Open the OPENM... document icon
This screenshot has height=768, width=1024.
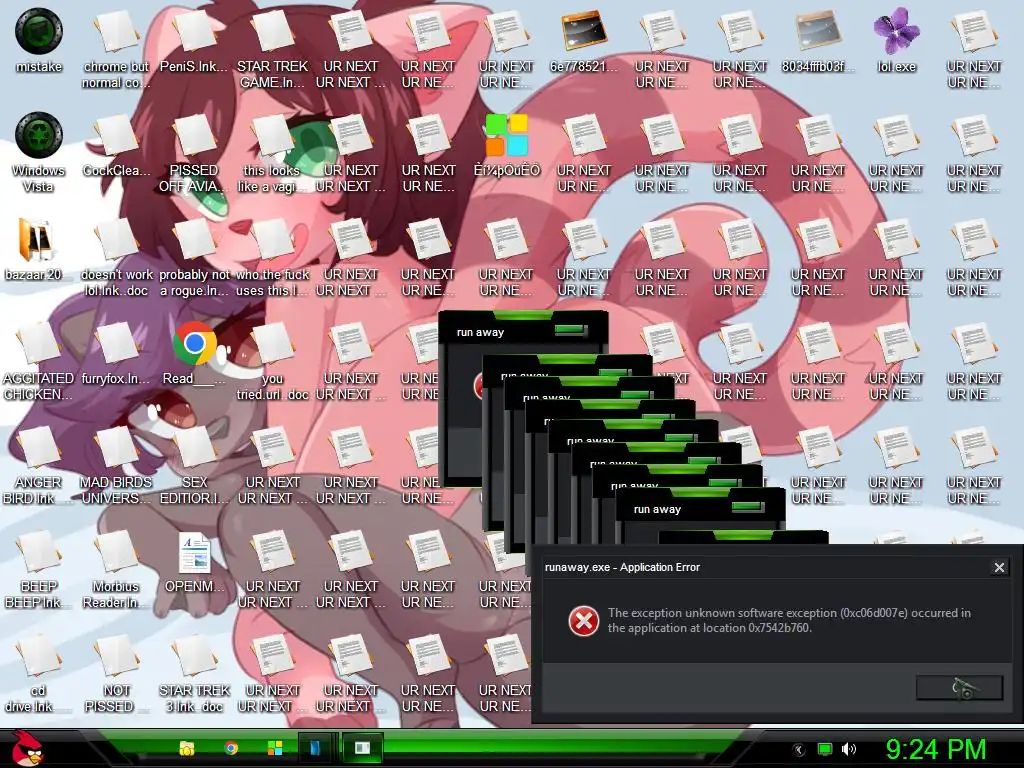(194, 562)
